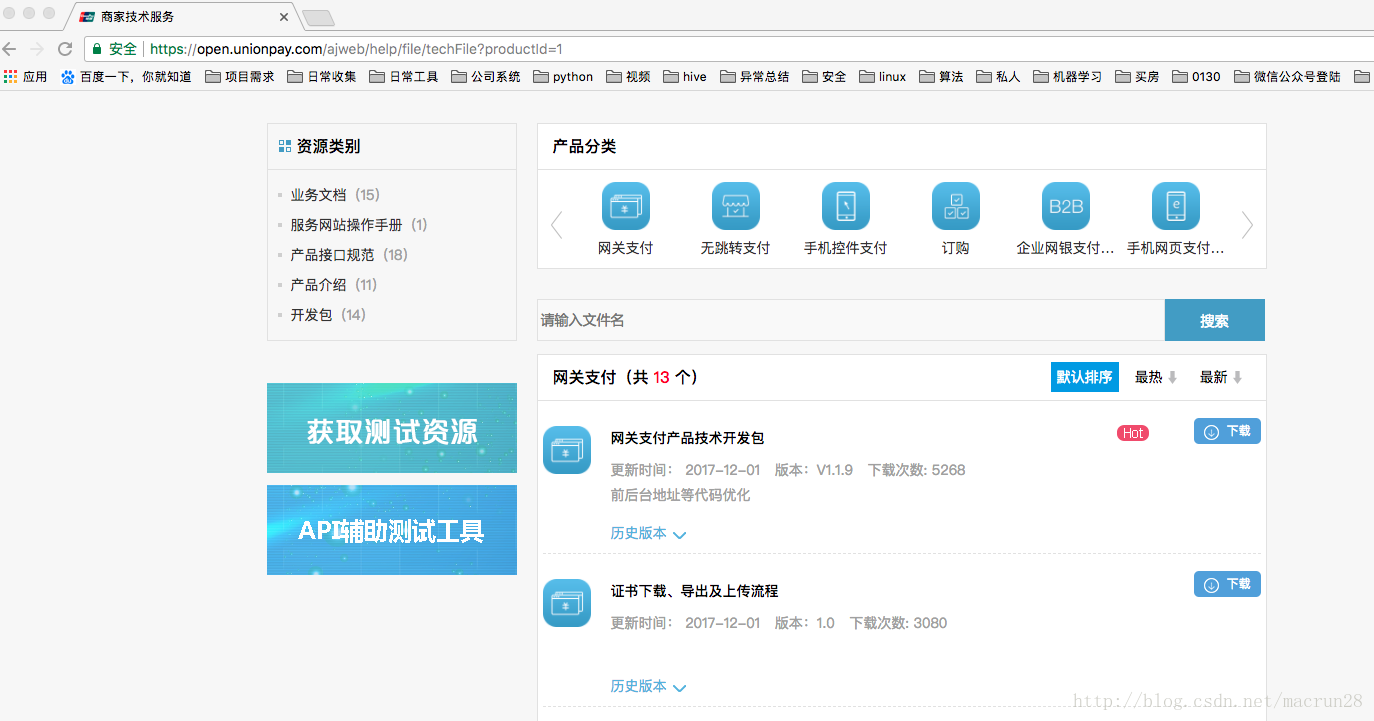Open the API辅助测试工具 banner
Image resolution: width=1374 pixels, height=721 pixels.
(x=392, y=530)
